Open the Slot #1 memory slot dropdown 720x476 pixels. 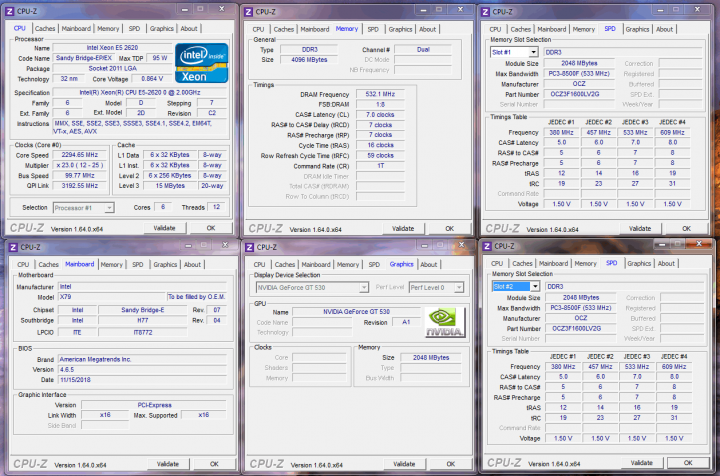[x=533, y=52]
